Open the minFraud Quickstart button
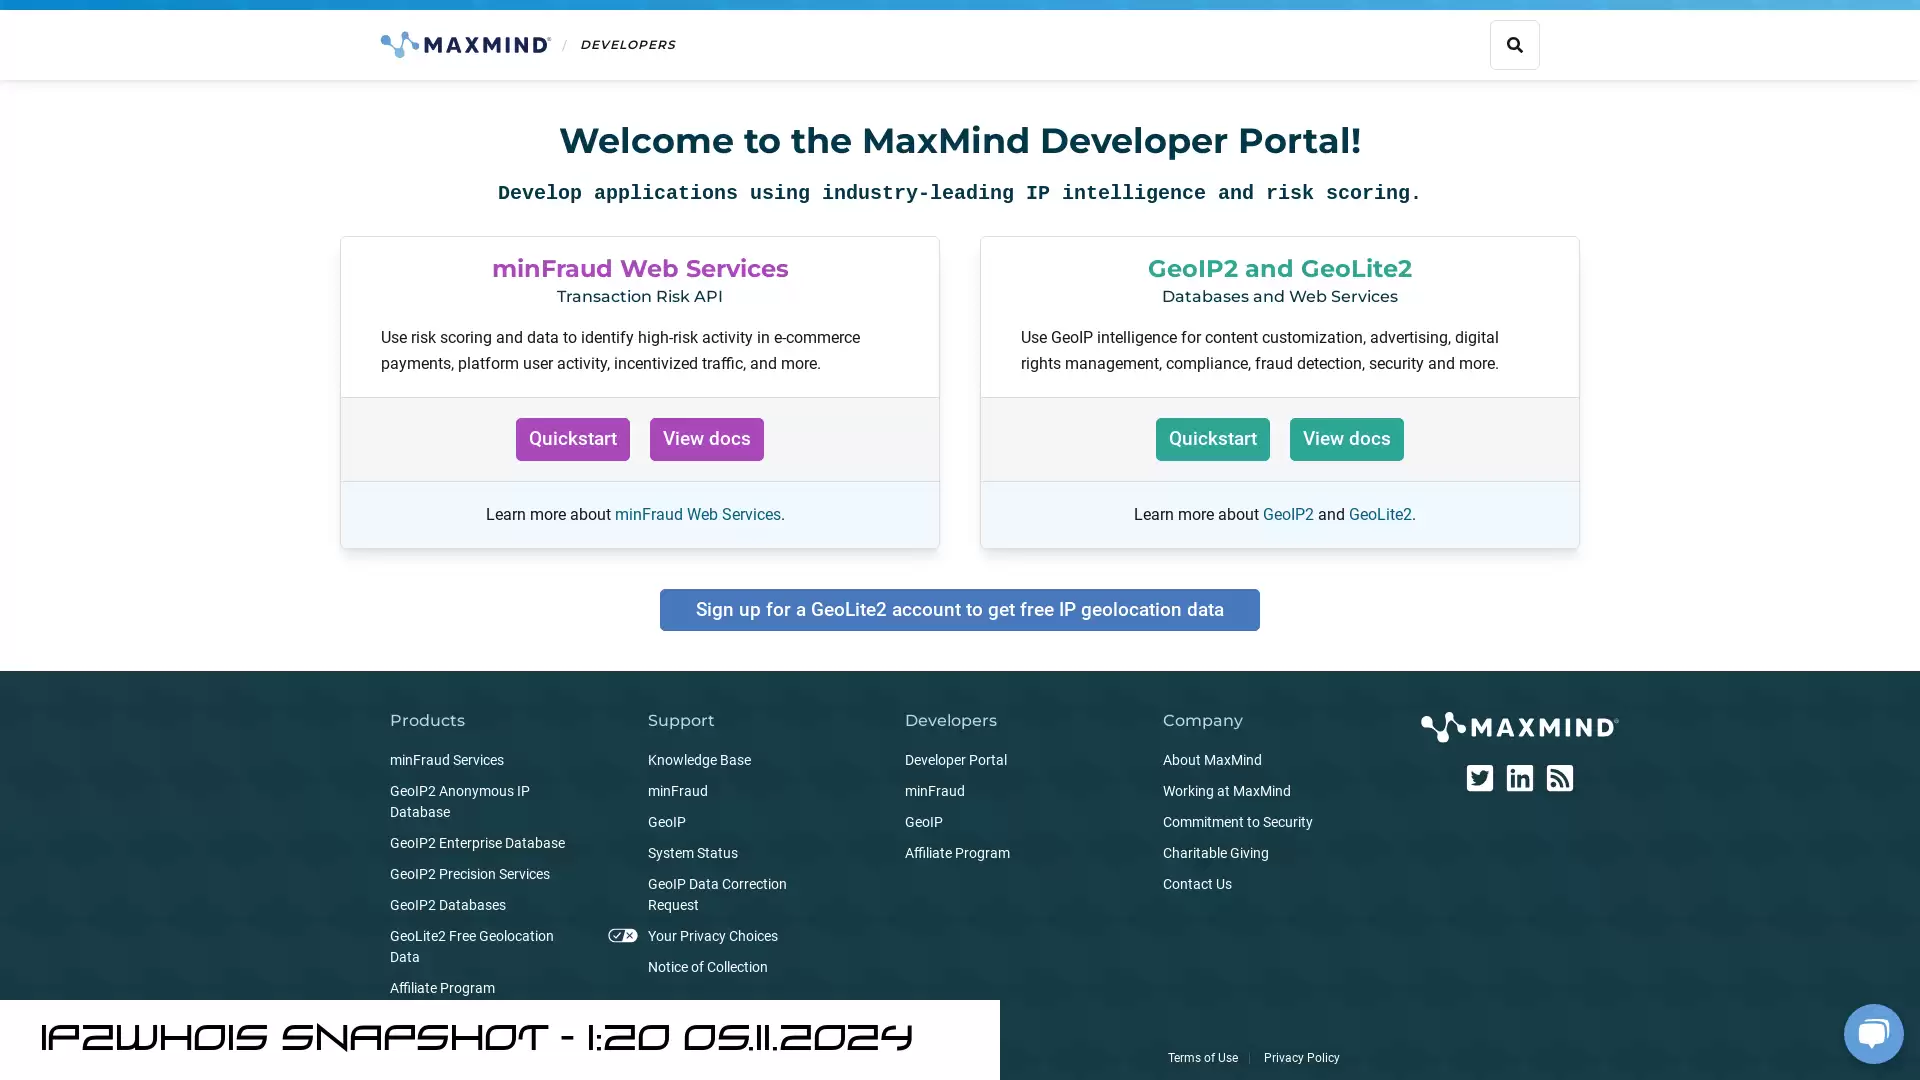The image size is (1920, 1080). (572, 439)
